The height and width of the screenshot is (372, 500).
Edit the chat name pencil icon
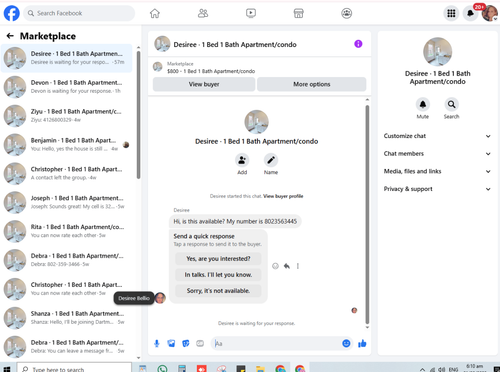click(271, 160)
